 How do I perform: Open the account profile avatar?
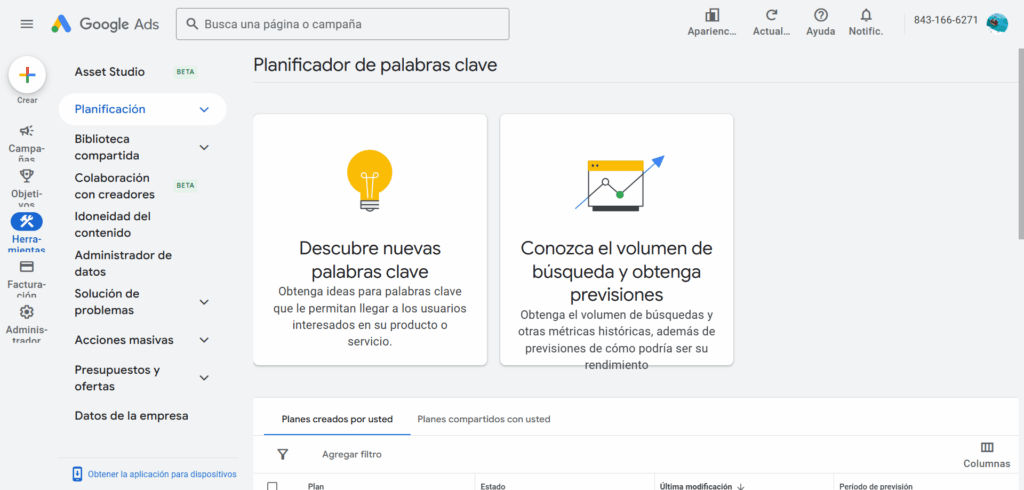point(997,24)
